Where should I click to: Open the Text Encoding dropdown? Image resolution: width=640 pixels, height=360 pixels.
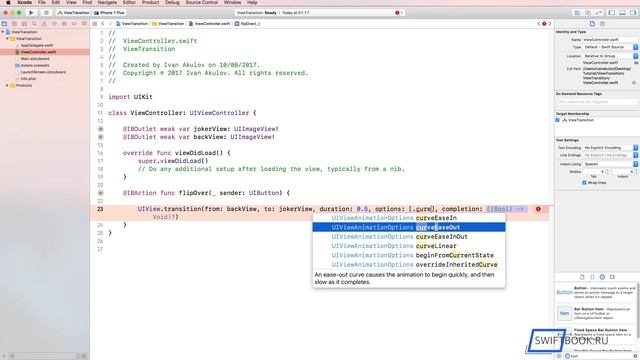[x=610, y=147]
